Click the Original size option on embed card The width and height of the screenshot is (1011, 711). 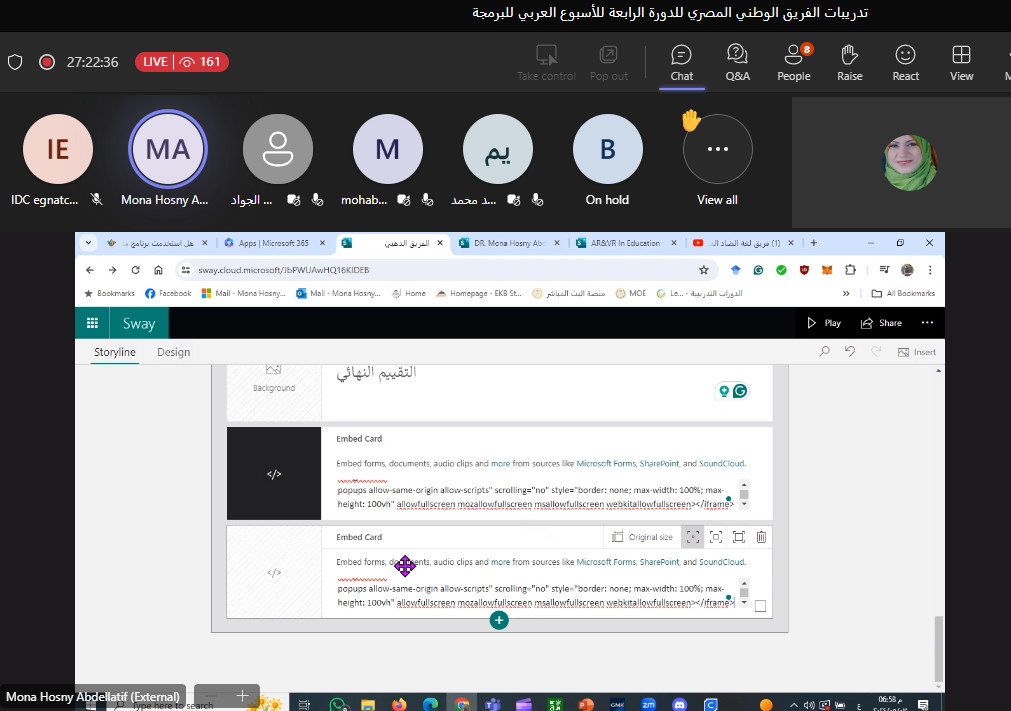coord(642,537)
